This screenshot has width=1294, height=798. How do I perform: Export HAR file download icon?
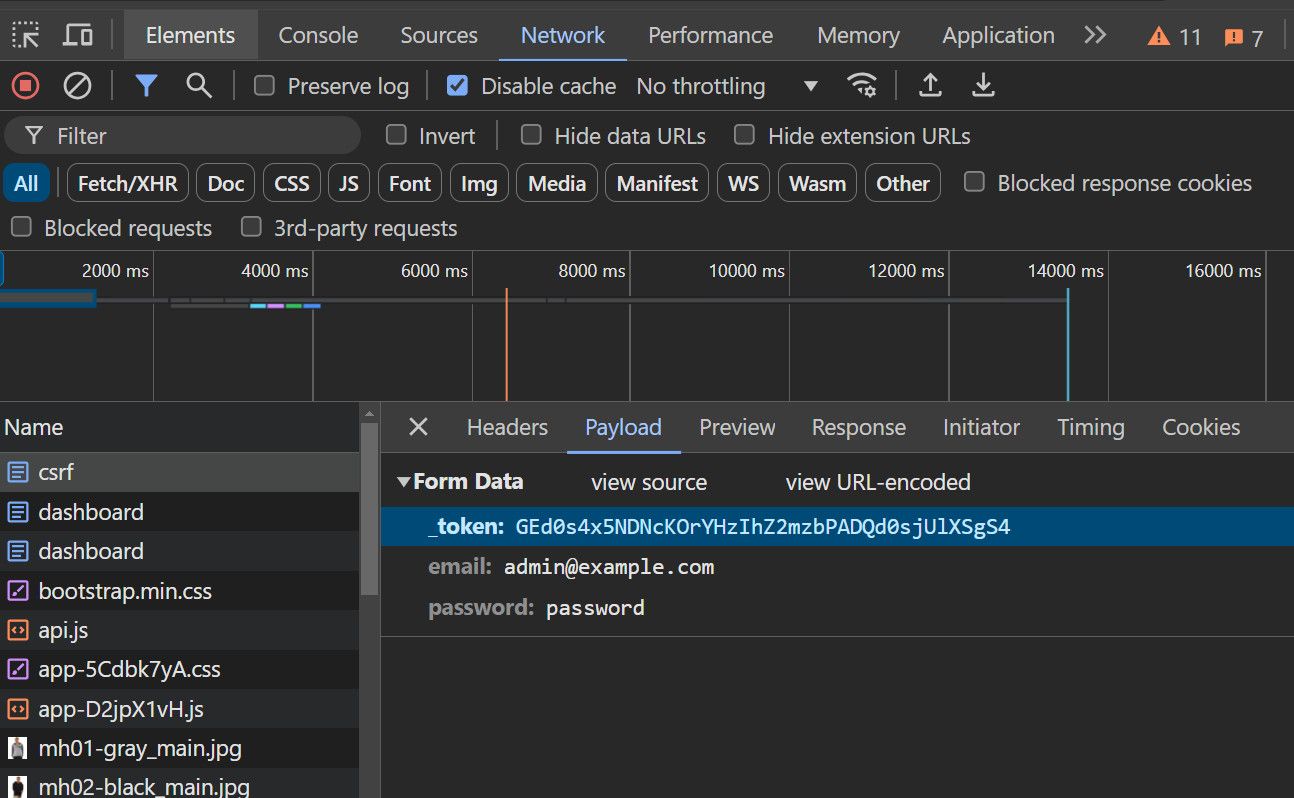coord(984,86)
